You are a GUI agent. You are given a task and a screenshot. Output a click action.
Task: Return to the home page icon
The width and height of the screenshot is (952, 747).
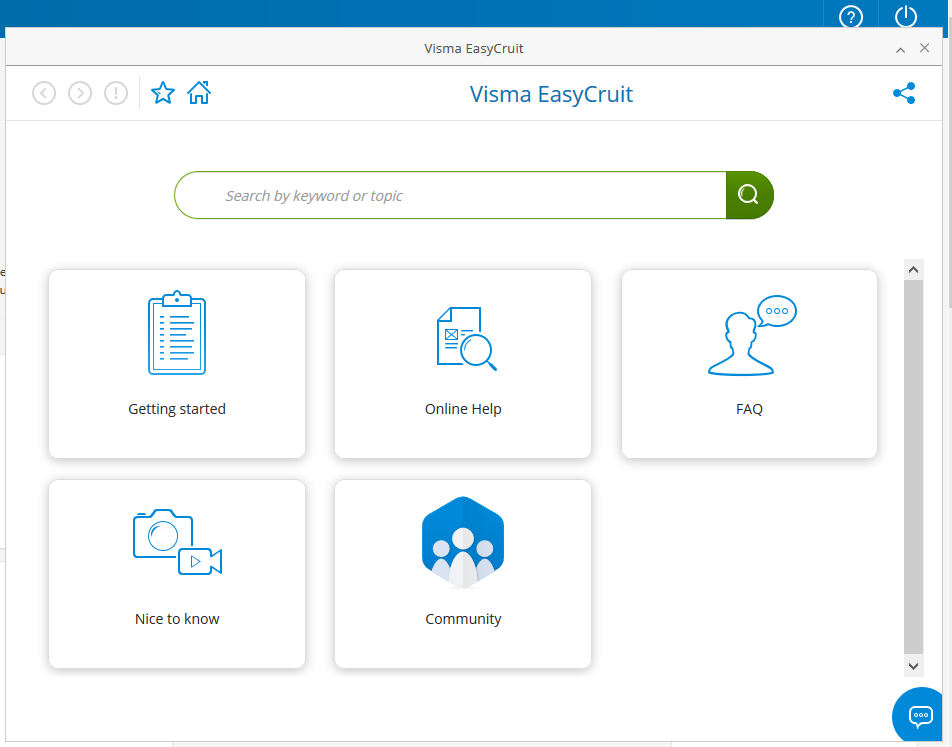(199, 93)
